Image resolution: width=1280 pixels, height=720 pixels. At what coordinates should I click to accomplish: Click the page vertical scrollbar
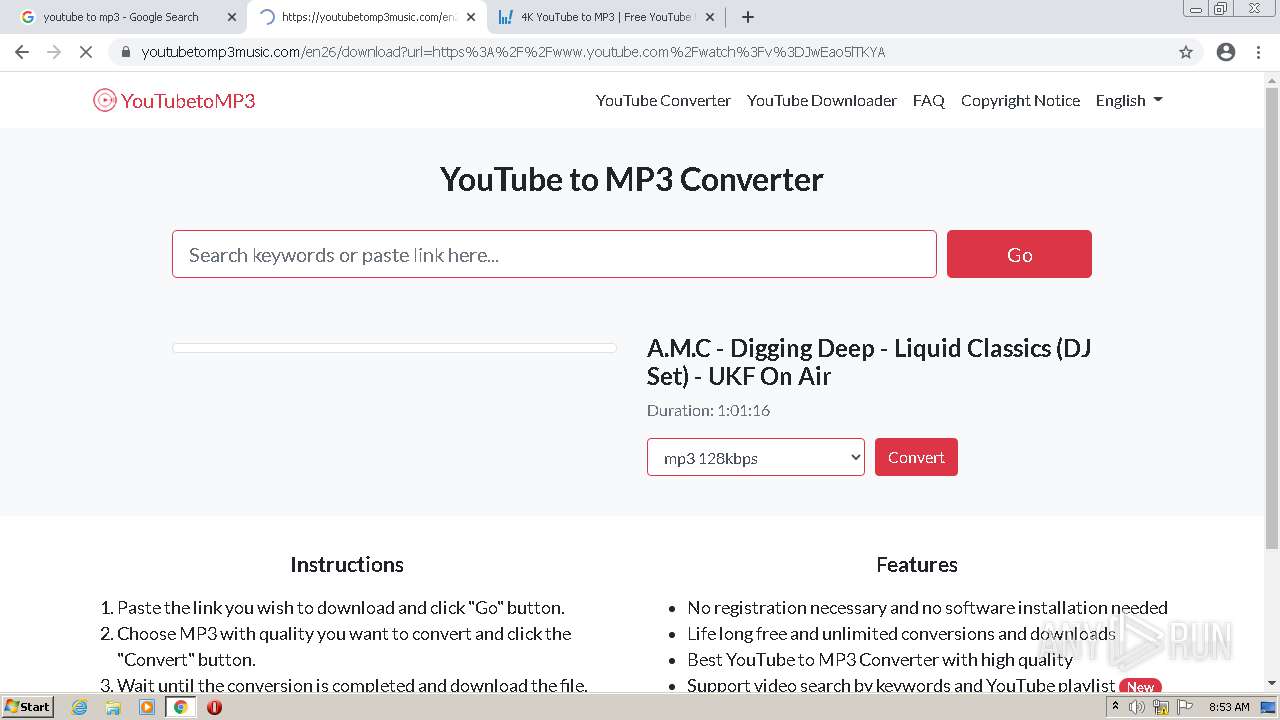[1272, 318]
